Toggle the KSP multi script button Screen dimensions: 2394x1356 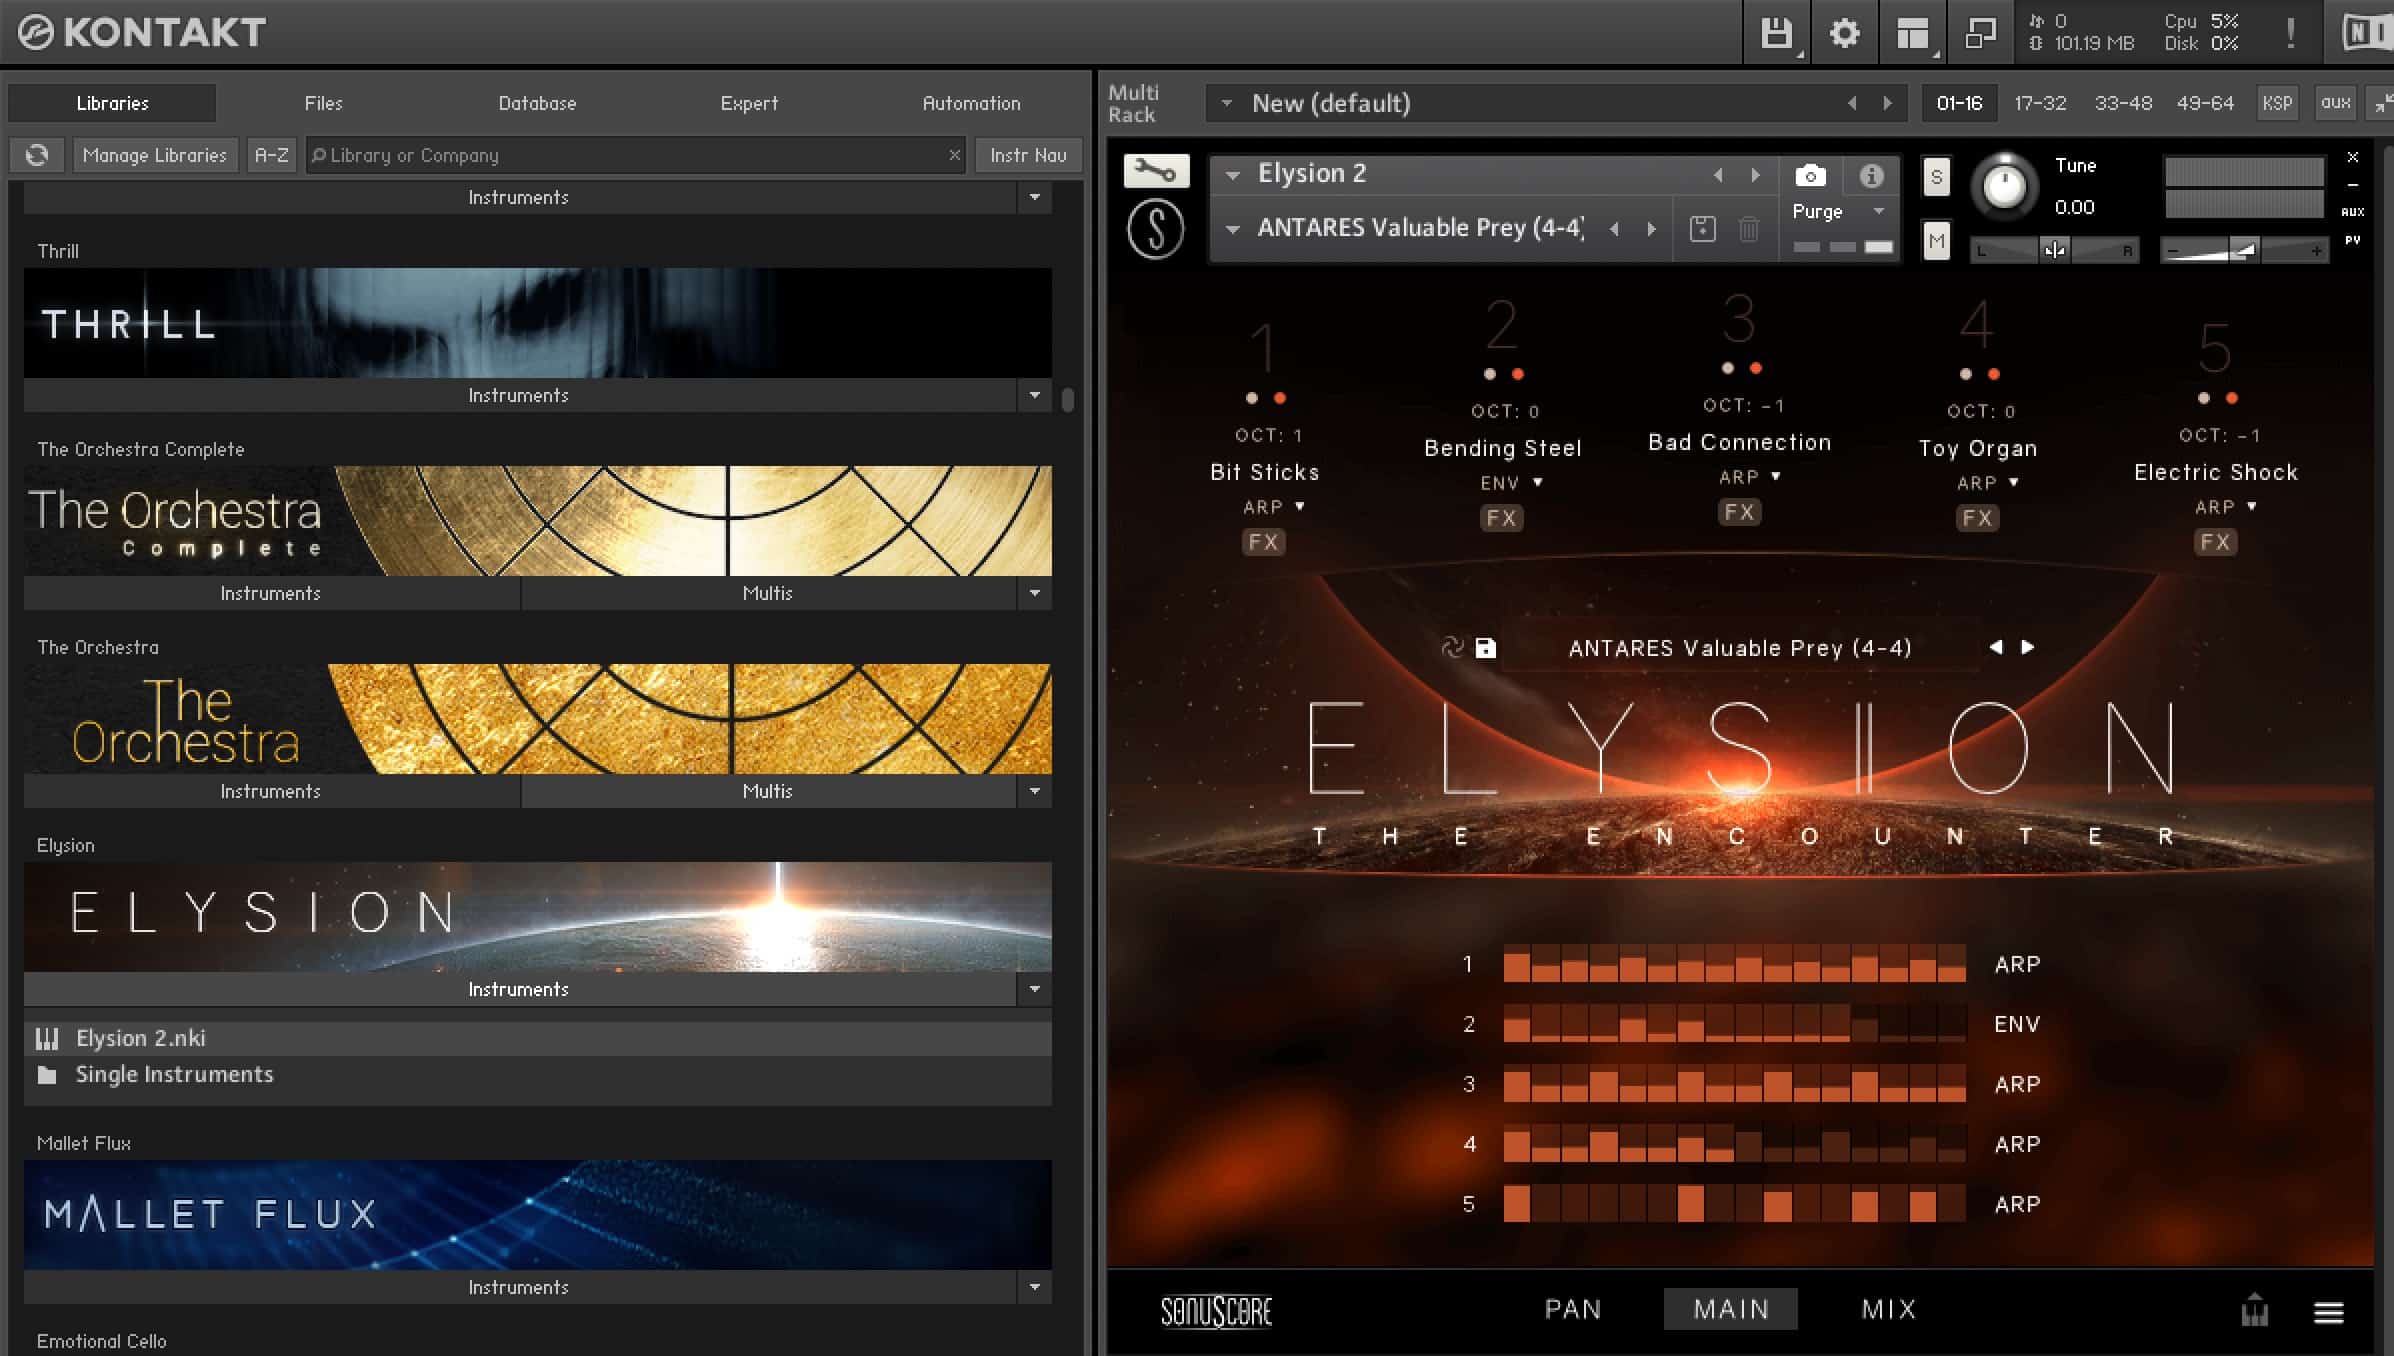pyautogui.click(x=2277, y=103)
